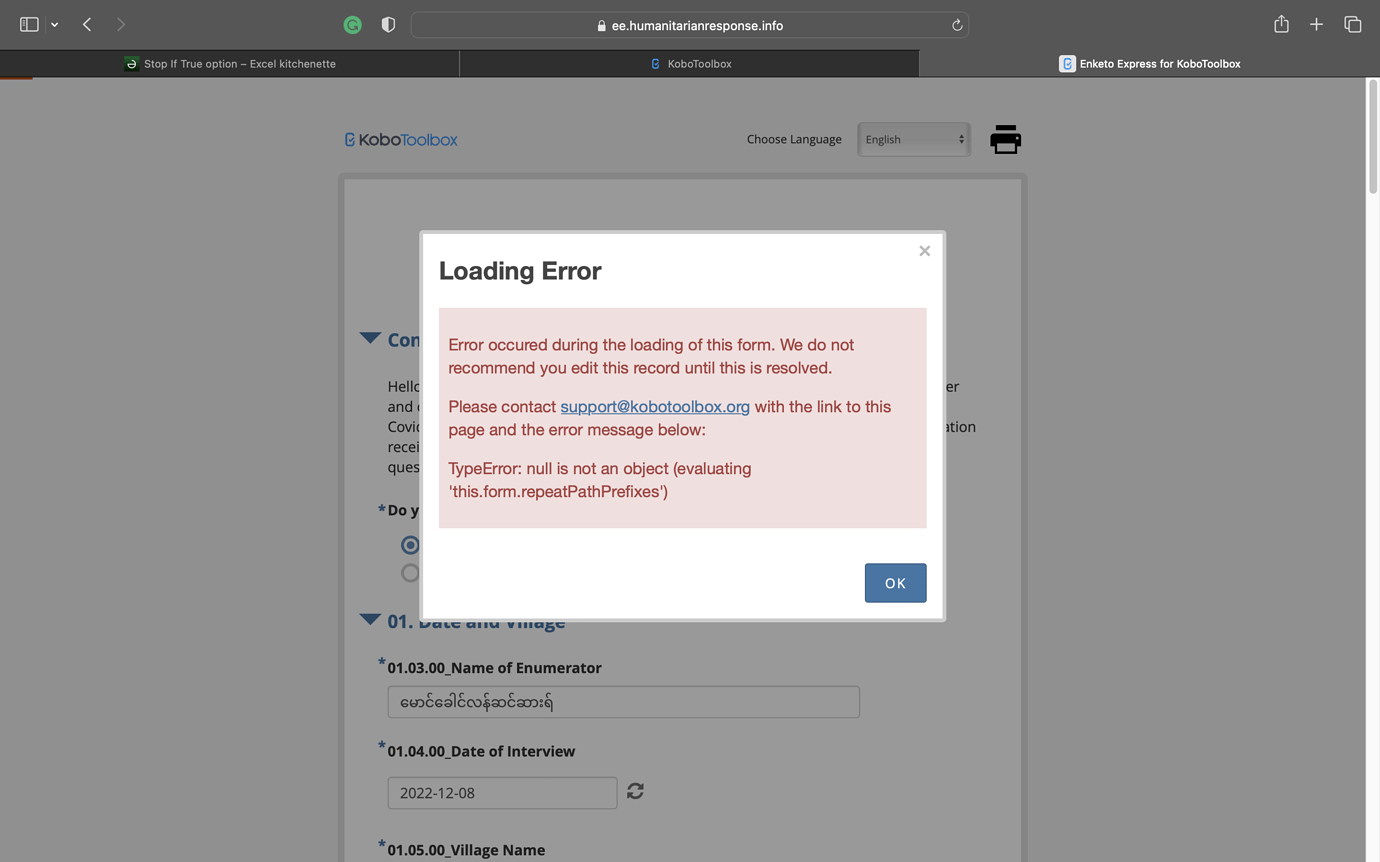Click the print form icon
The height and width of the screenshot is (862, 1380).
1005,139
